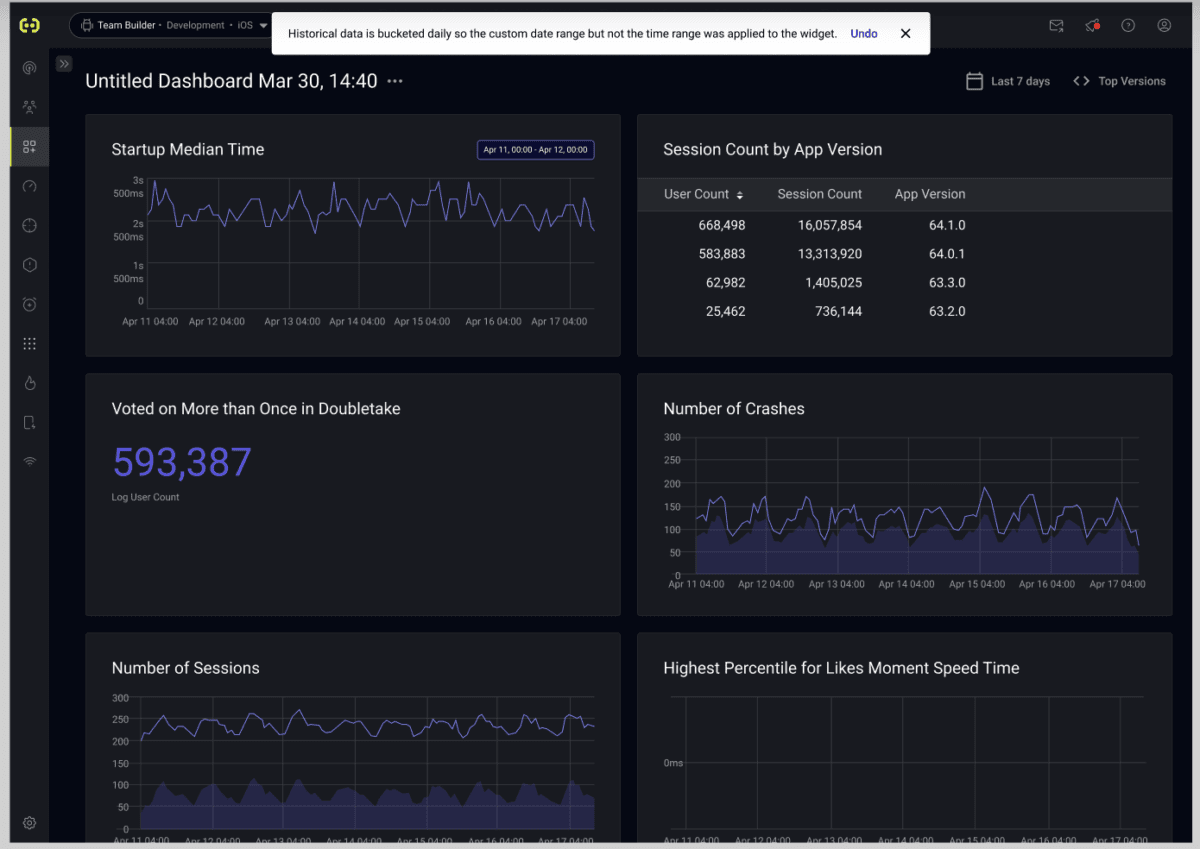1200x849 pixels.
Task: Select the 62,982 user count cell
Action: [725, 283]
